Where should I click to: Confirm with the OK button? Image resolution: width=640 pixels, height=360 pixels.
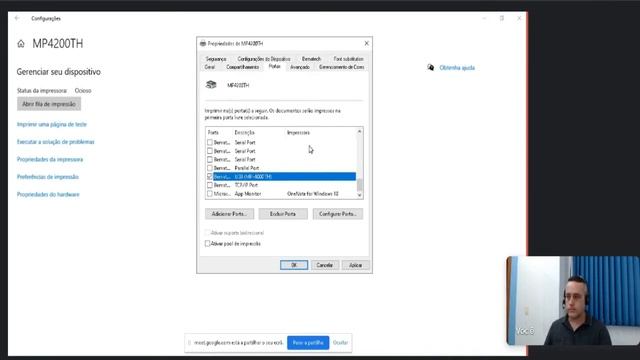(x=294, y=265)
